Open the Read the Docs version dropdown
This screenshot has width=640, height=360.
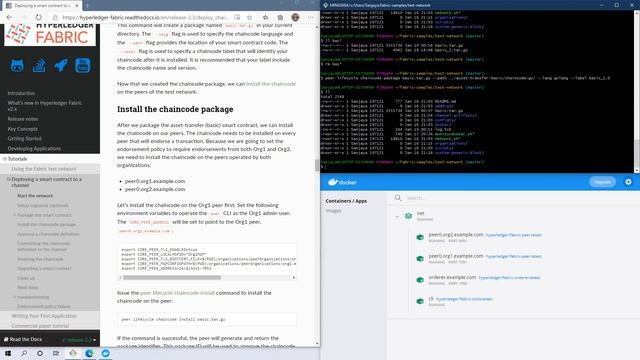click(x=79, y=340)
